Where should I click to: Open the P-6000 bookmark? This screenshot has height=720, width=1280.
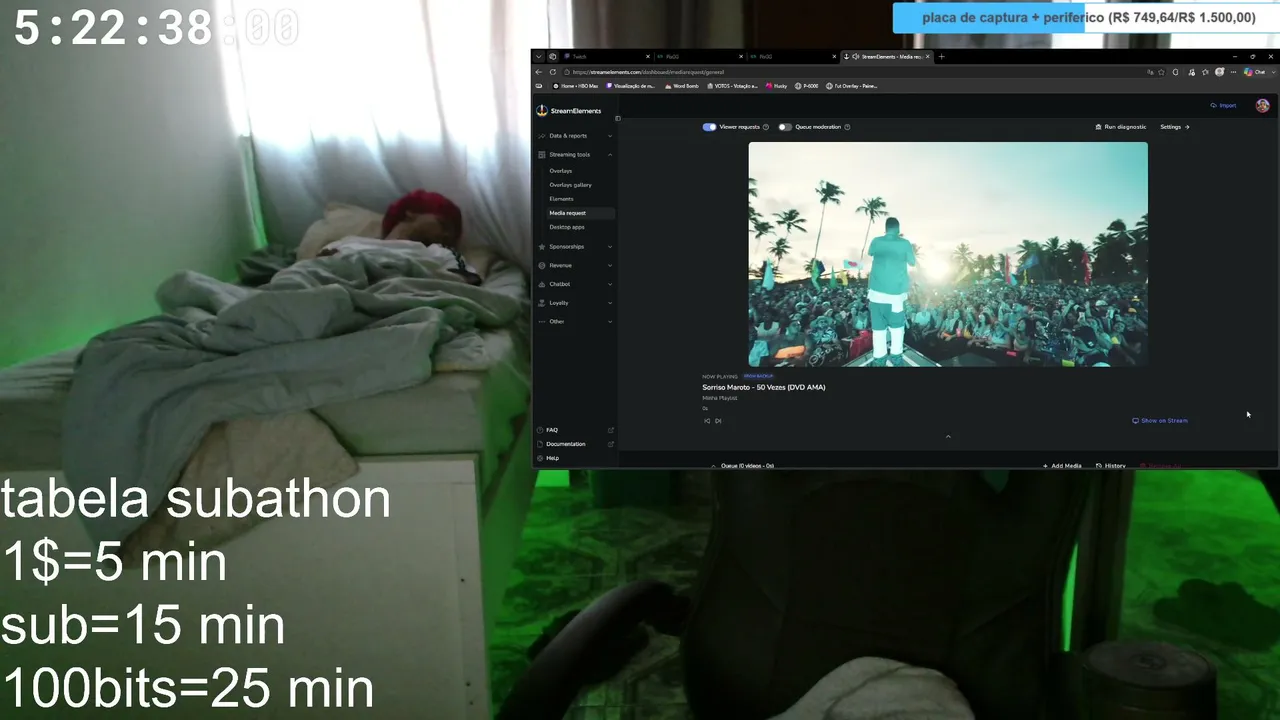[807, 86]
